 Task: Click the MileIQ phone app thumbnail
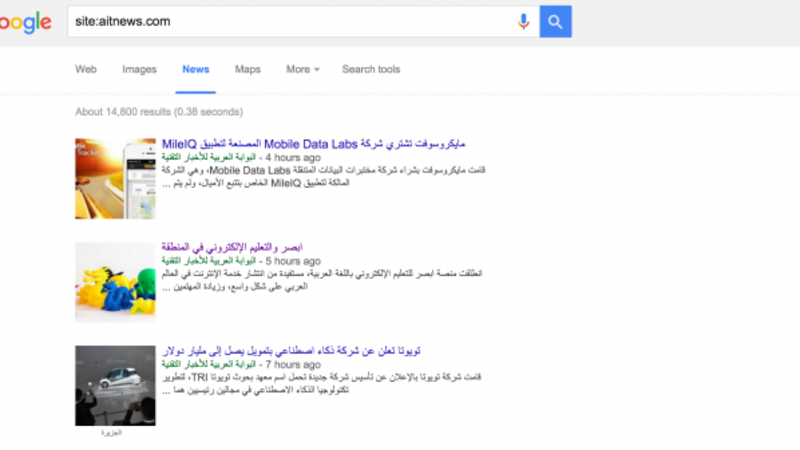click(x=115, y=179)
